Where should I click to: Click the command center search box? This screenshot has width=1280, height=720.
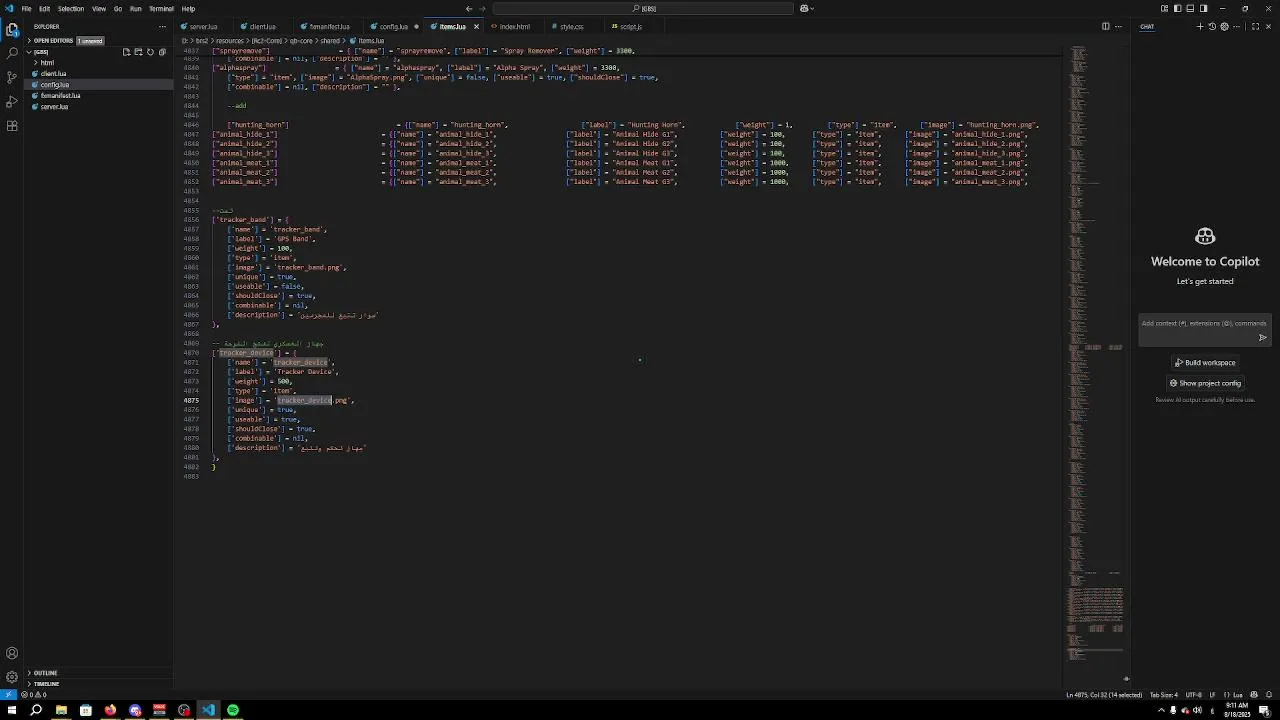[x=645, y=8]
